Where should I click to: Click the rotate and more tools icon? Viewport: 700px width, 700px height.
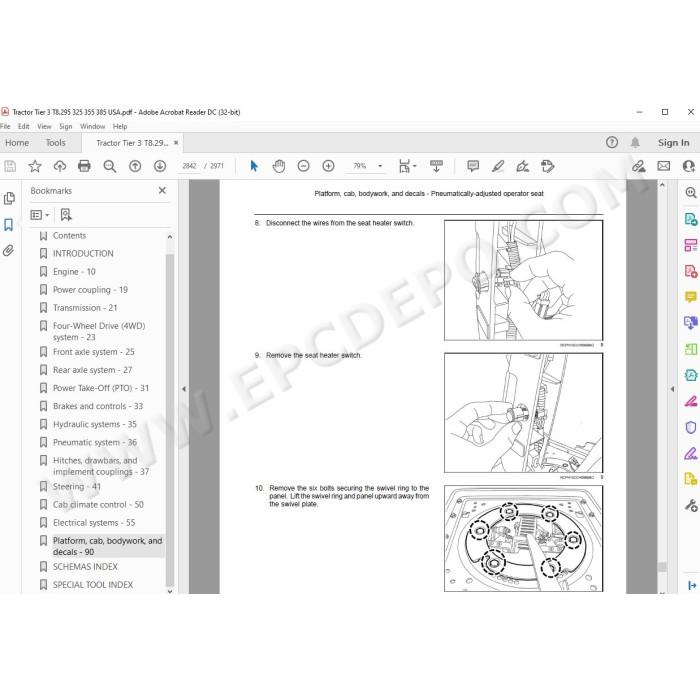pyautogui.click(x=548, y=167)
